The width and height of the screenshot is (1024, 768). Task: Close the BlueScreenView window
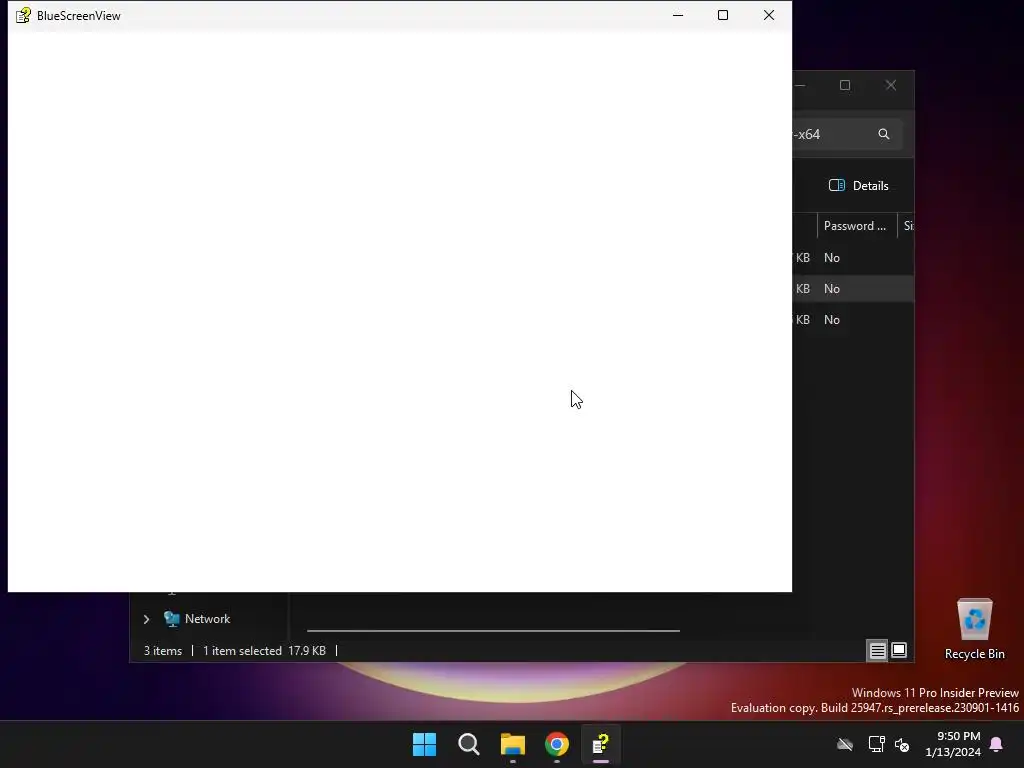(x=769, y=15)
